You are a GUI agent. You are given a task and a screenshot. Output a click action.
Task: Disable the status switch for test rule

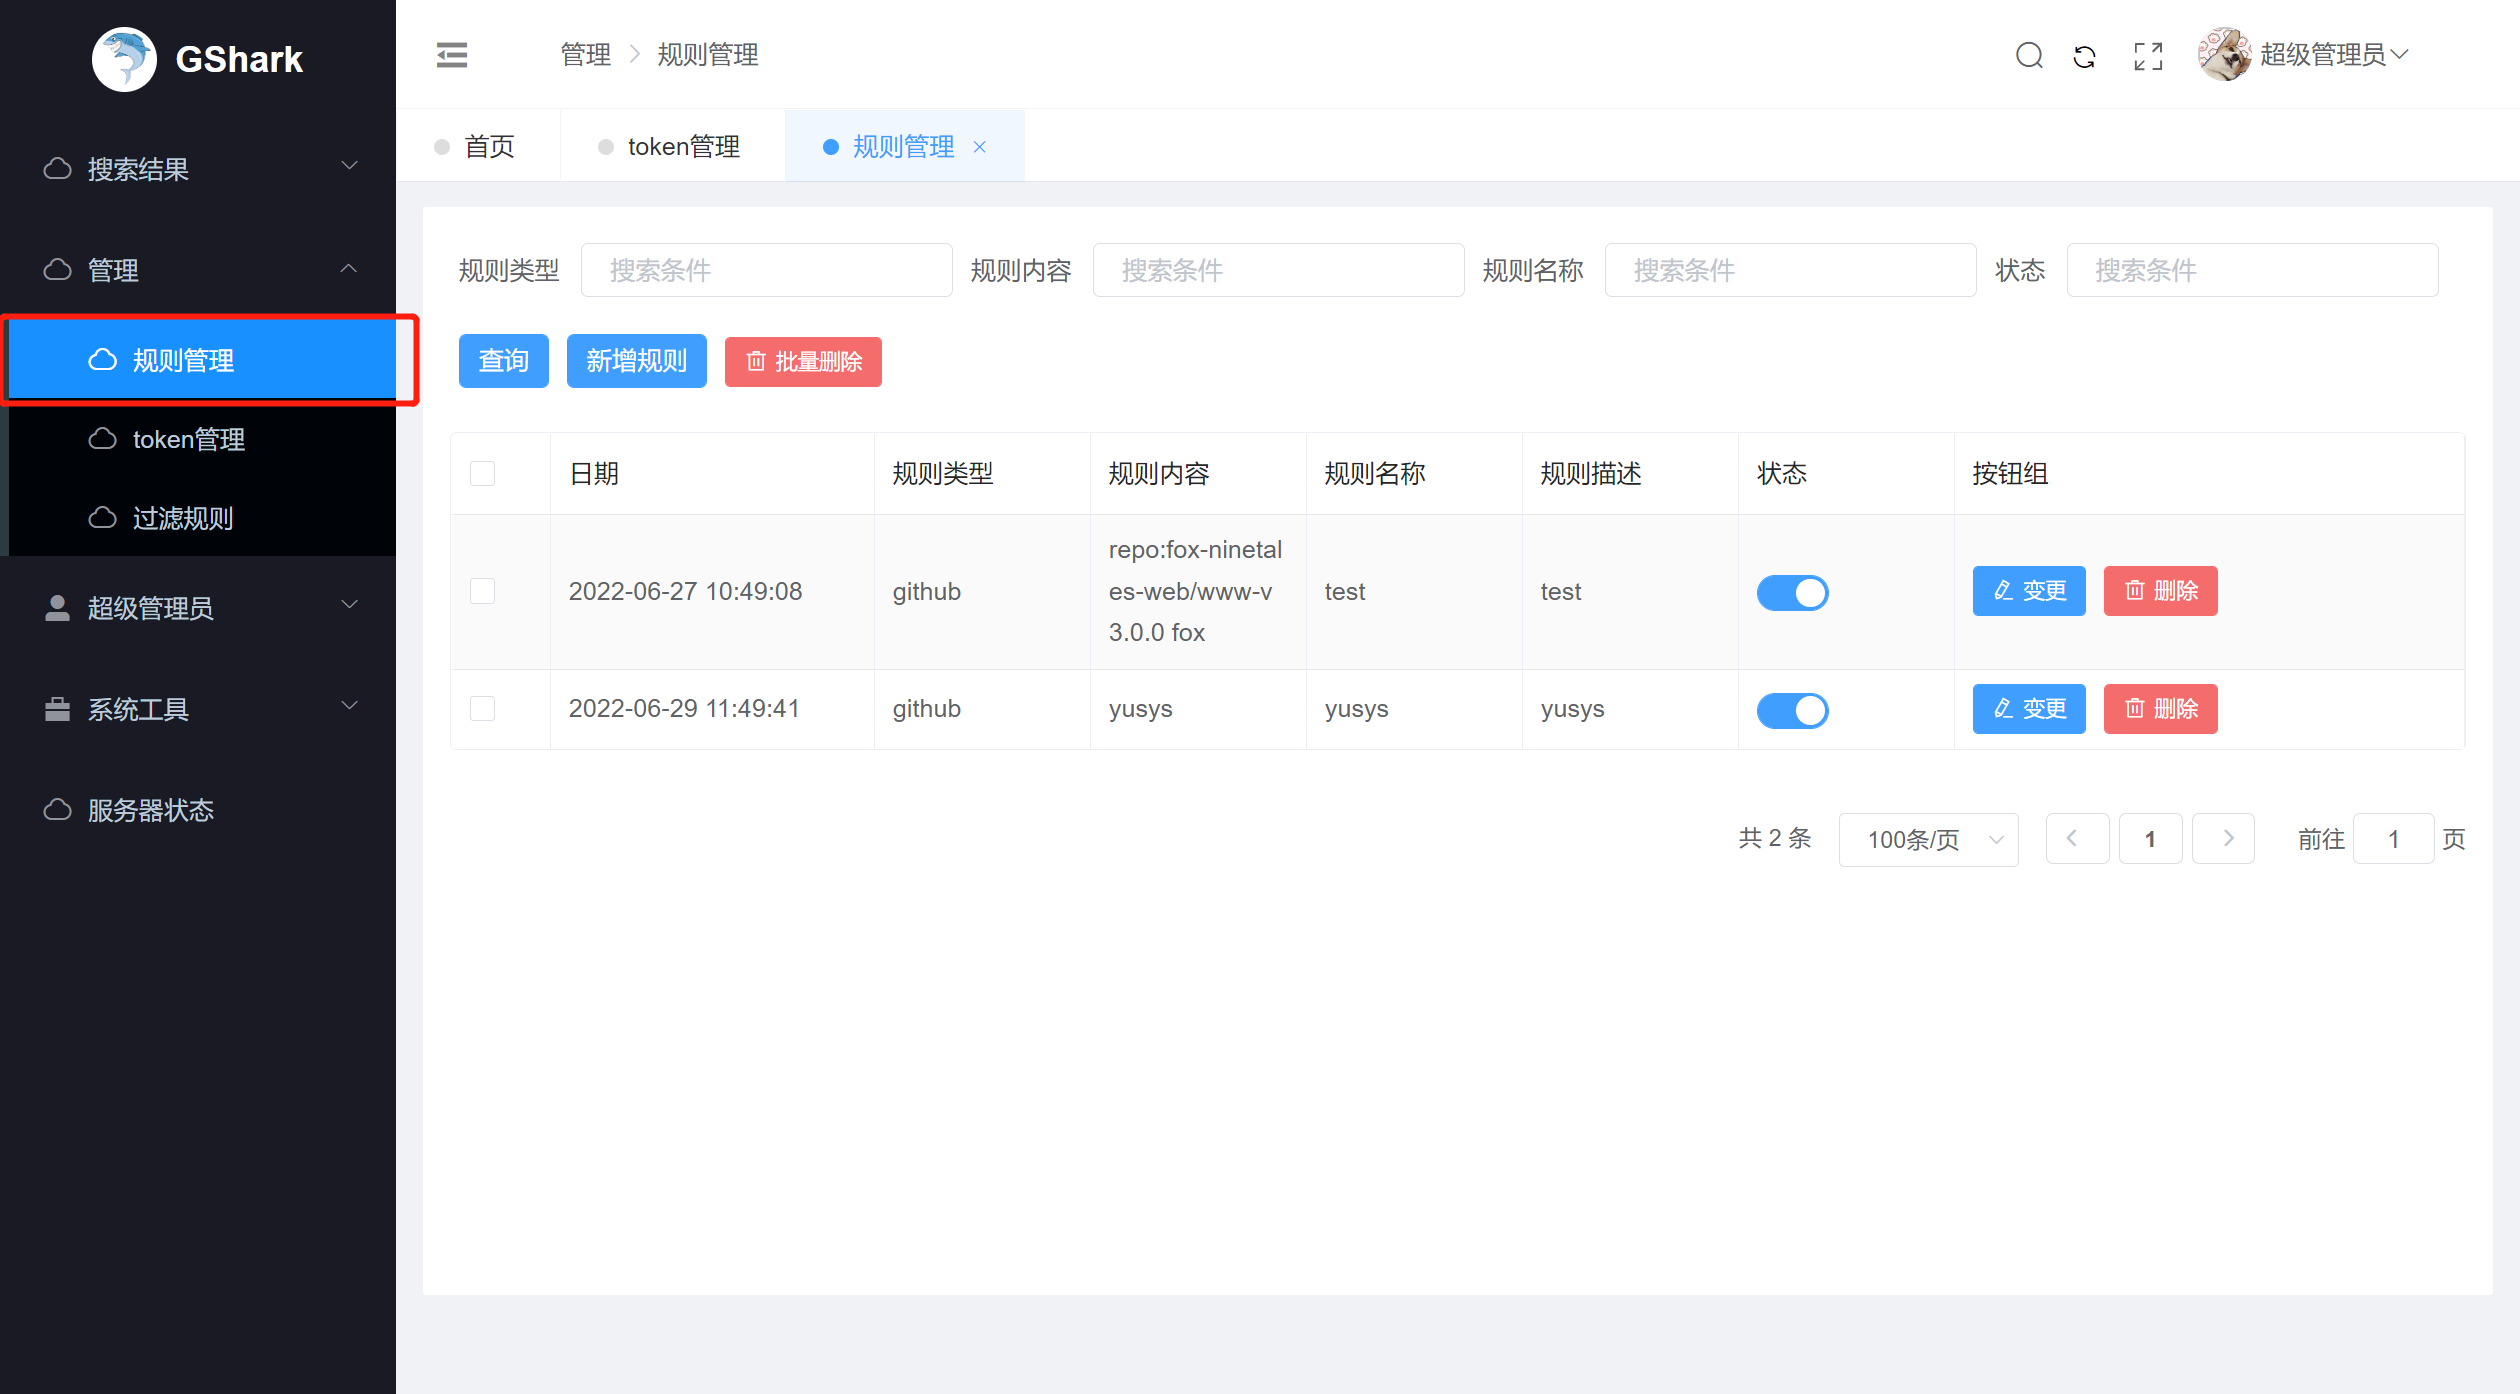(x=1792, y=592)
